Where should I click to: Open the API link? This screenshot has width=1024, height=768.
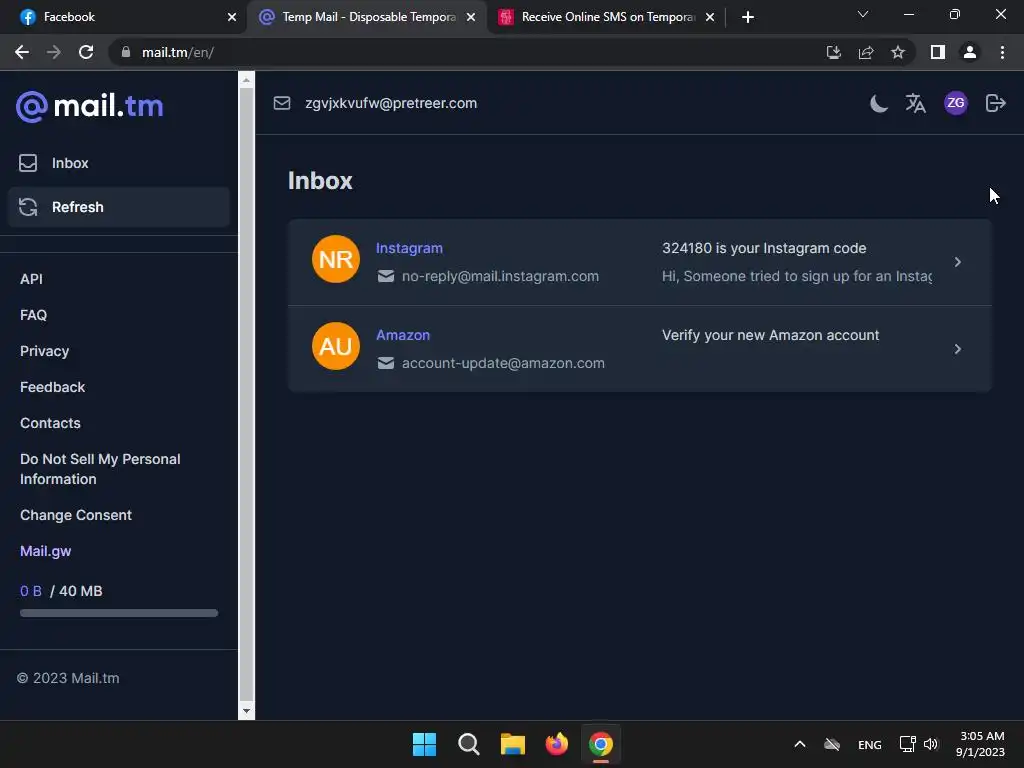(31, 279)
